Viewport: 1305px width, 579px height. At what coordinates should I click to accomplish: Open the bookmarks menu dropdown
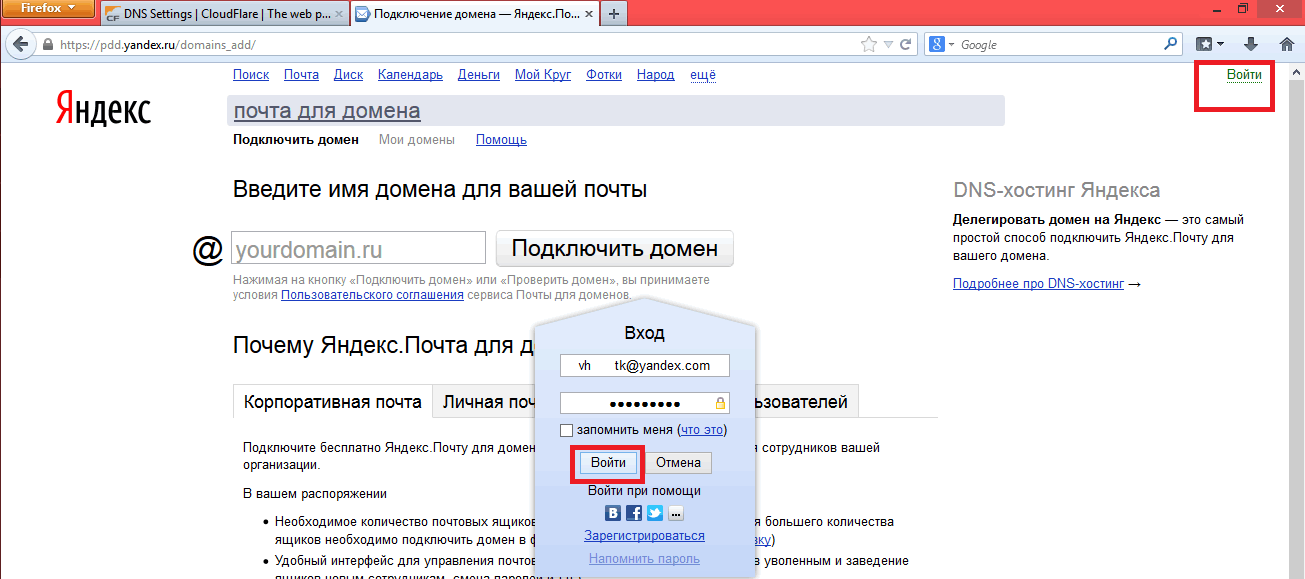tap(1210, 44)
